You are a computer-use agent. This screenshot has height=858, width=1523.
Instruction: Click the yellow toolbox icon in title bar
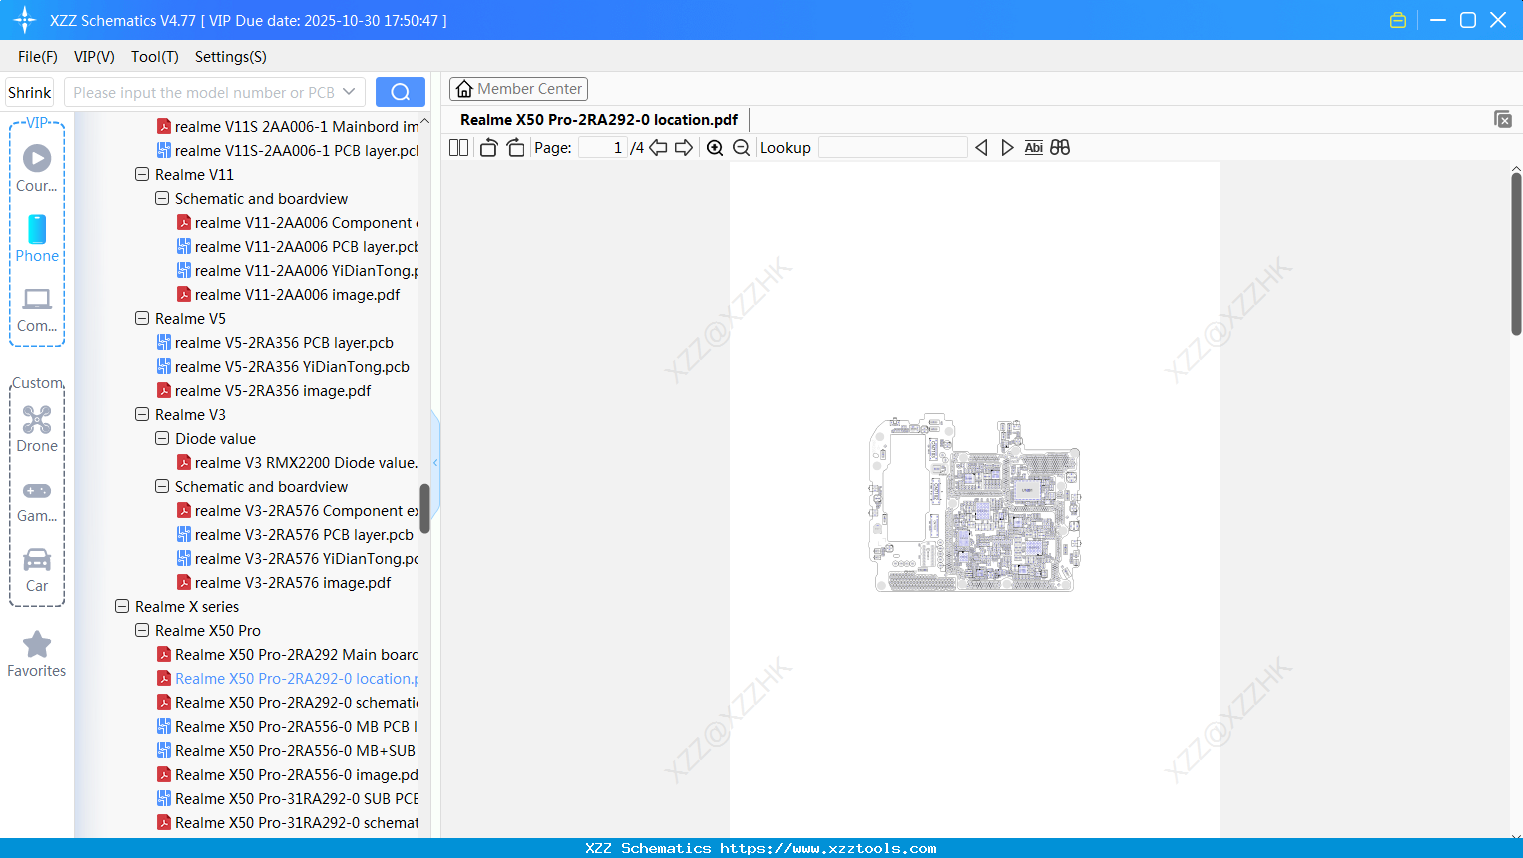coord(1398,20)
